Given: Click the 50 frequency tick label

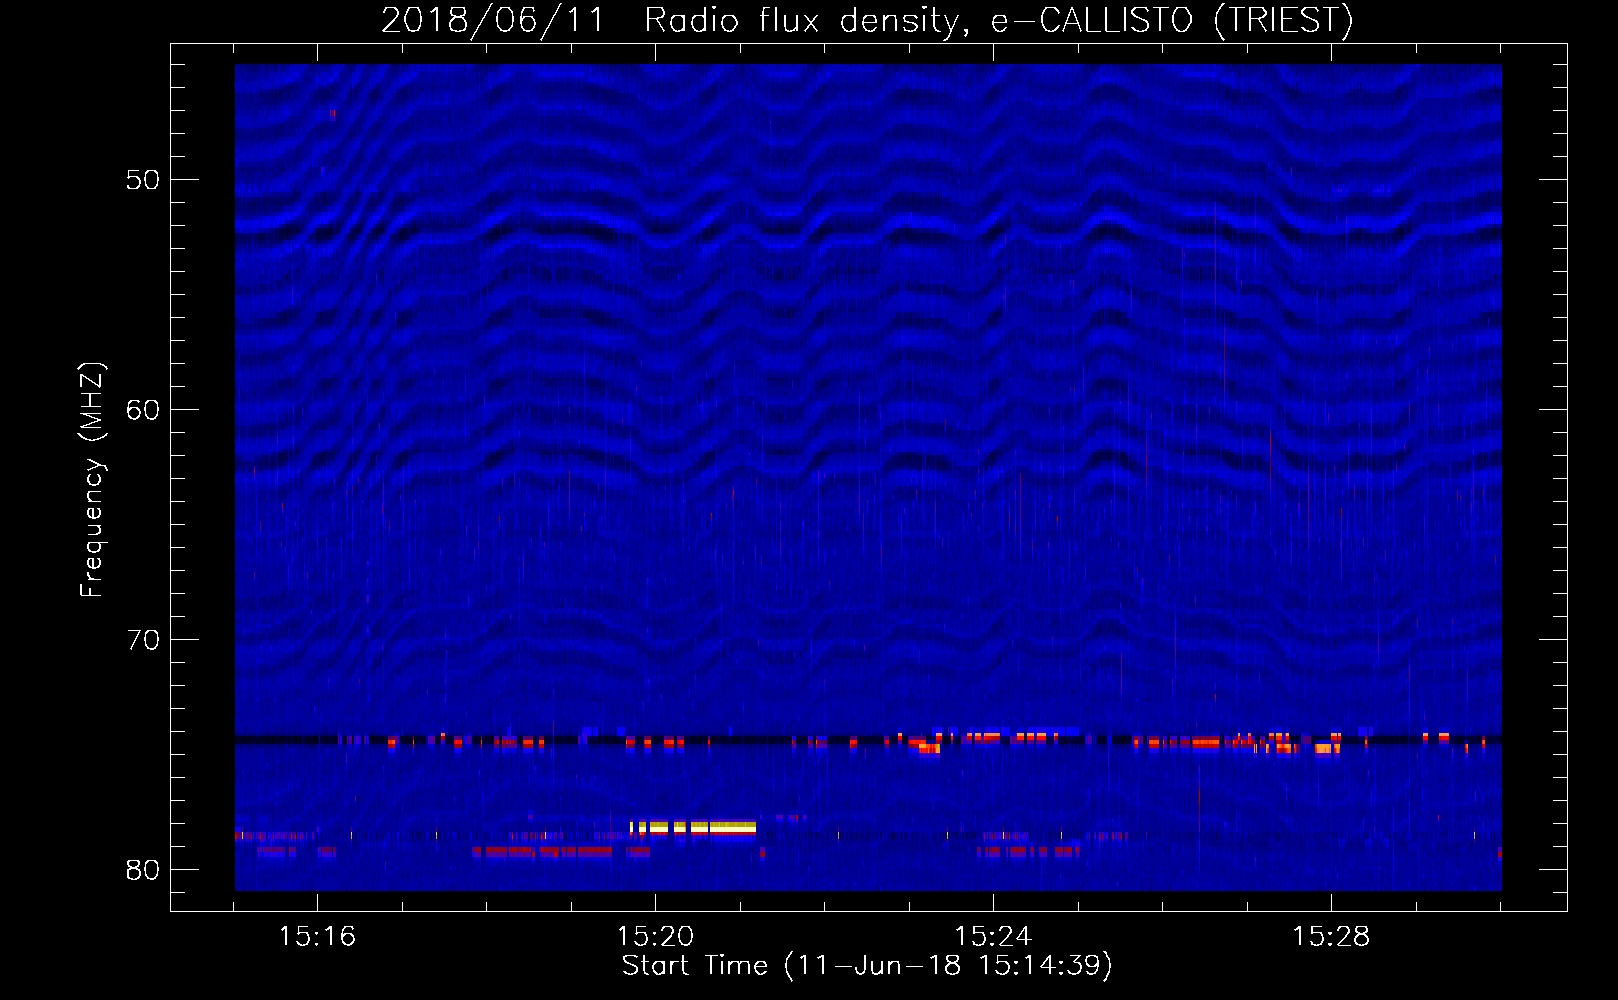Looking at the screenshot, I should click(143, 180).
